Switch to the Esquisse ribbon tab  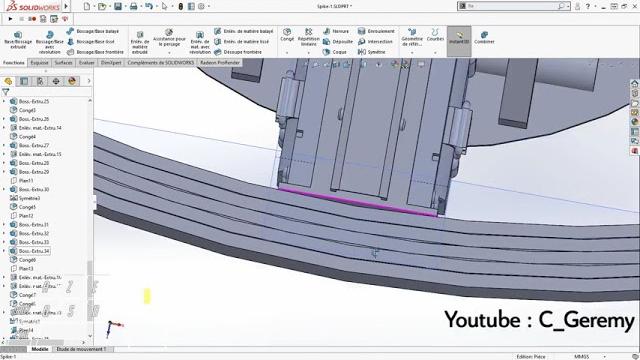[x=39, y=63]
